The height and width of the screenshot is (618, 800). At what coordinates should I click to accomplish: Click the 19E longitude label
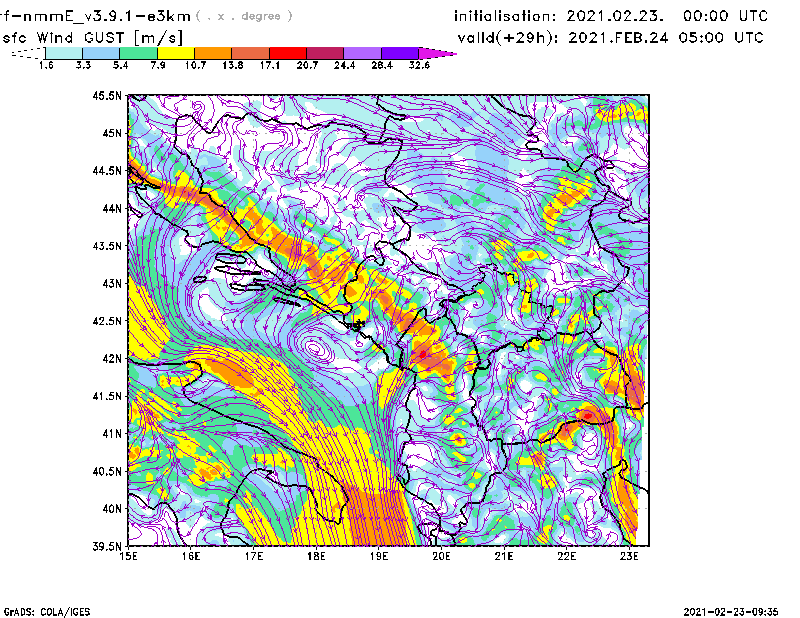pyautogui.click(x=379, y=556)
